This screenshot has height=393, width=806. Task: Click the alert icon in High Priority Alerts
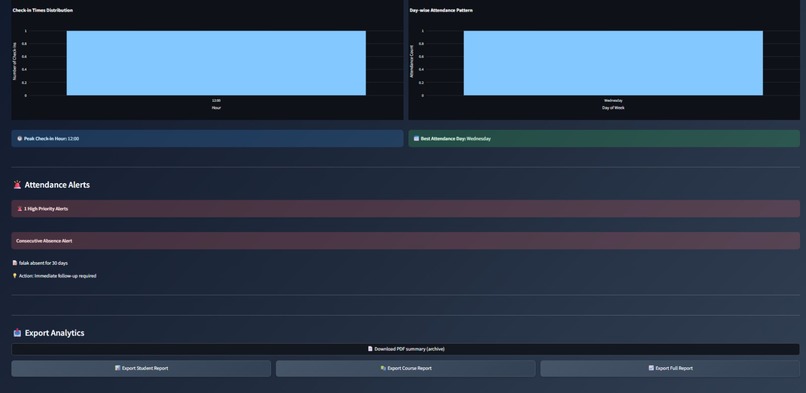click(x=20, y=209)
